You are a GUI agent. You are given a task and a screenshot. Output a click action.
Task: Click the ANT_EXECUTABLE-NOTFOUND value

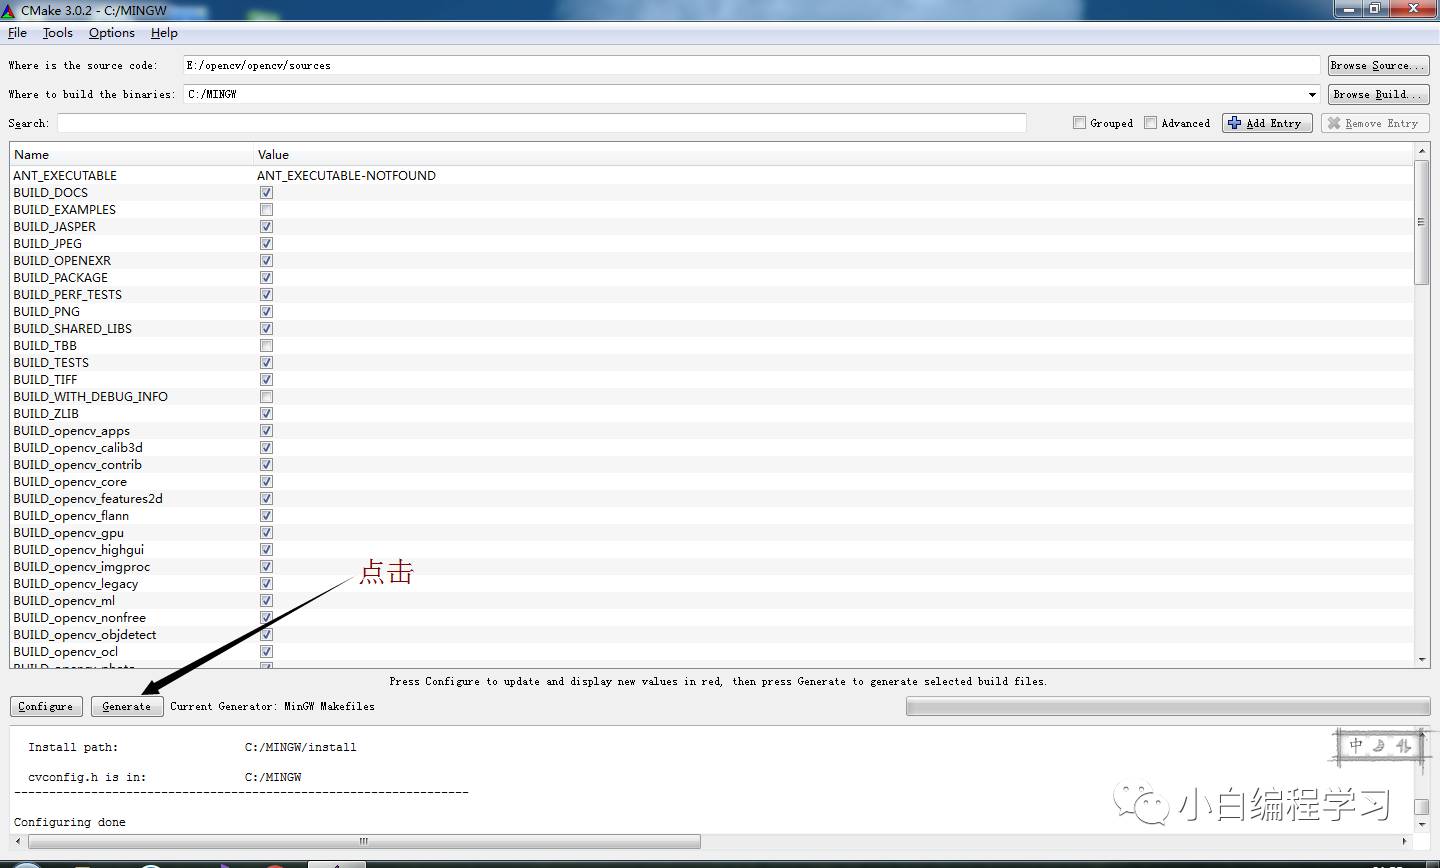coord(346,176)
